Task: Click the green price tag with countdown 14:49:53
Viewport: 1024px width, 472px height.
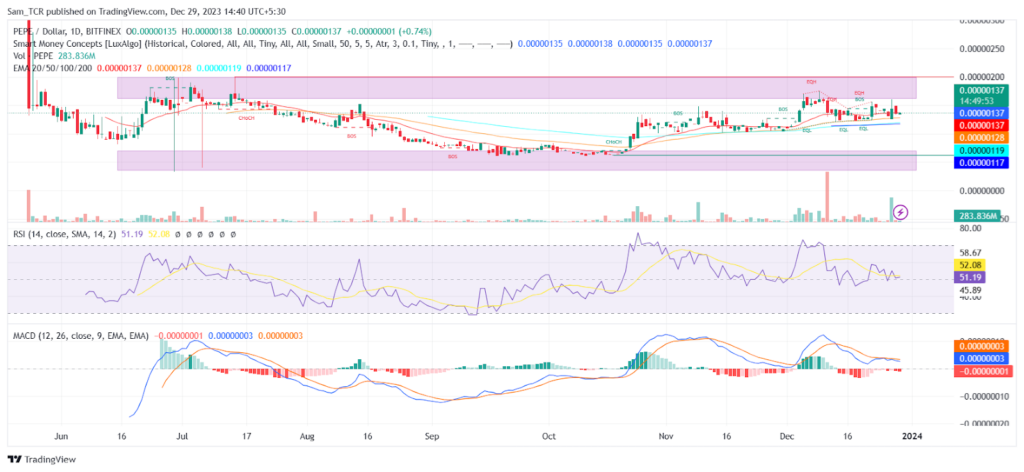Action: tap(982, 95)
